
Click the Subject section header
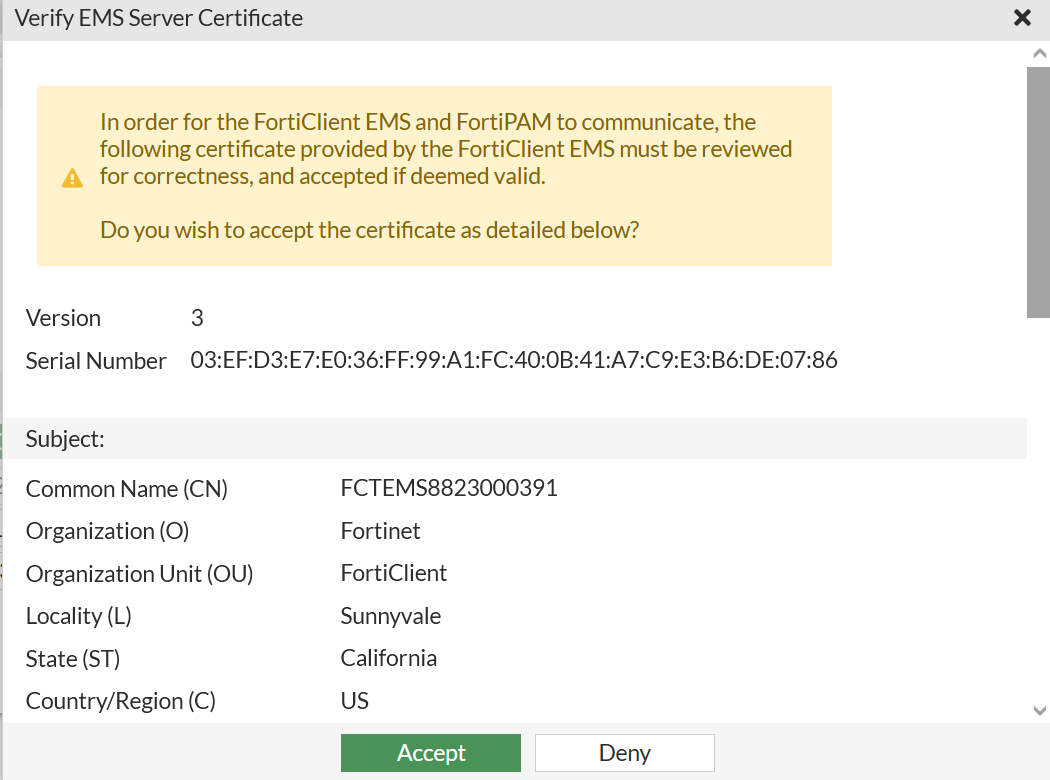(x=64, y=439)
